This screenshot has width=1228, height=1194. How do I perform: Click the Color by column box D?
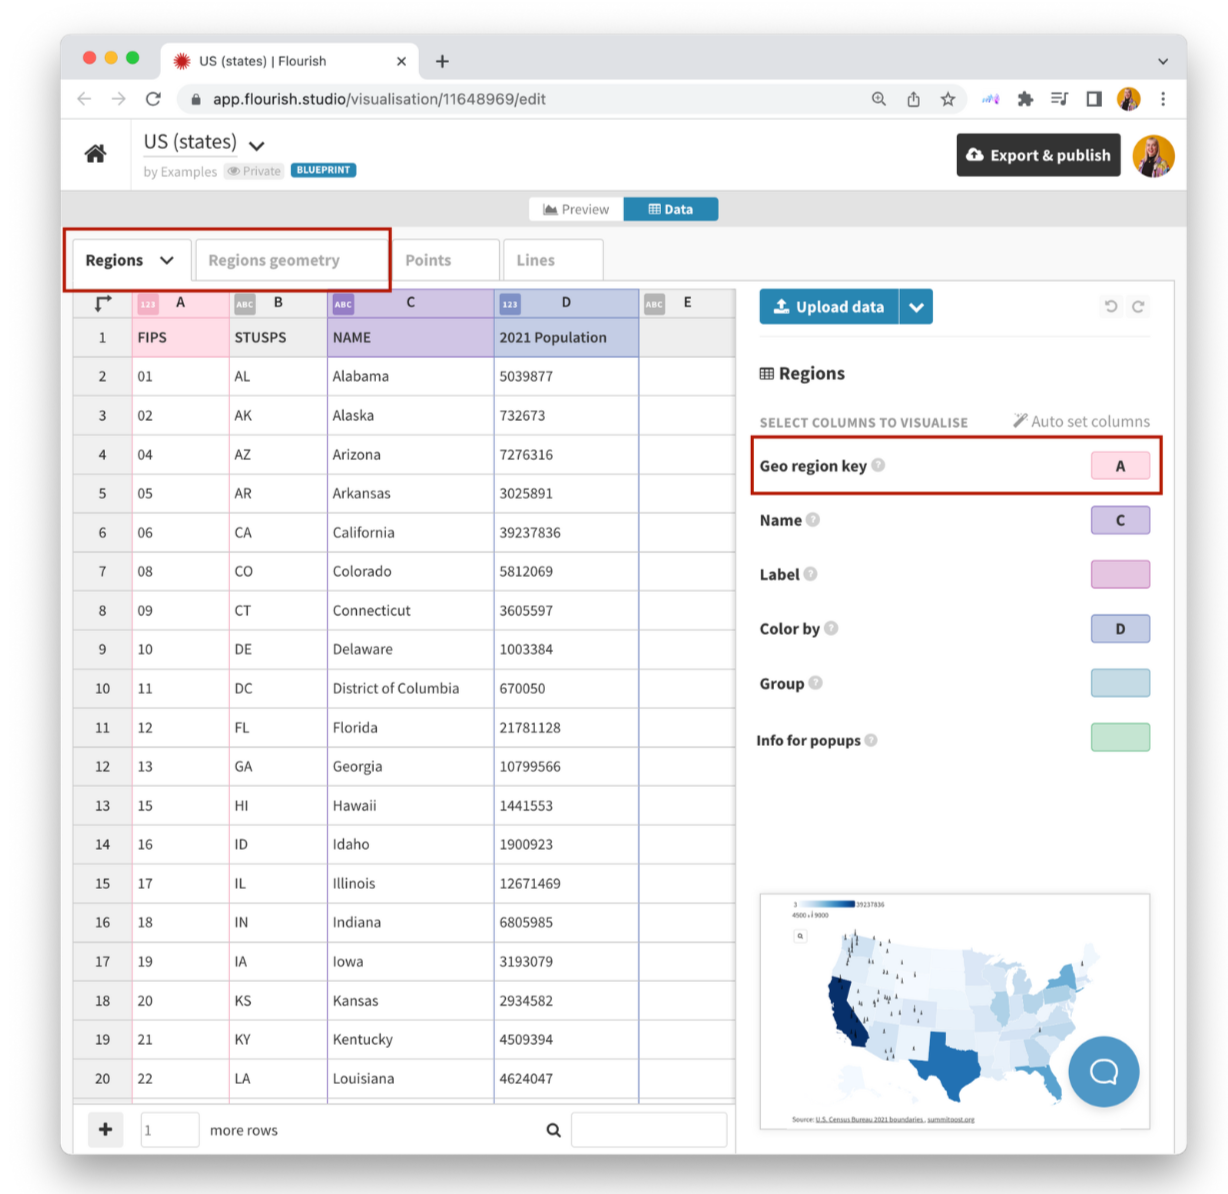click(x=1120, y=629)
